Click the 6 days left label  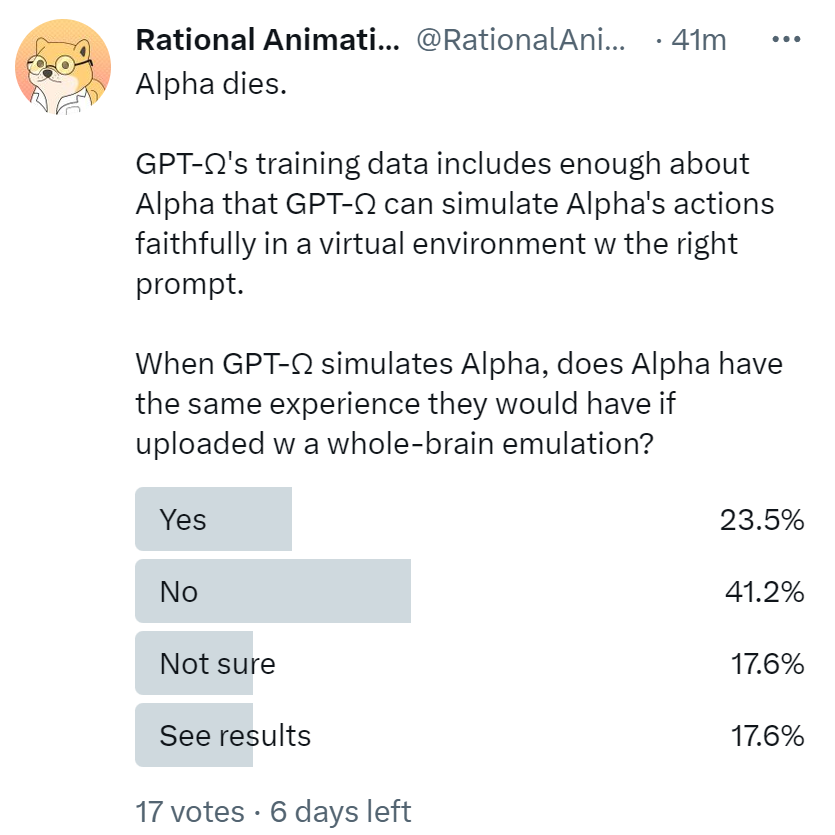[340, 811]
